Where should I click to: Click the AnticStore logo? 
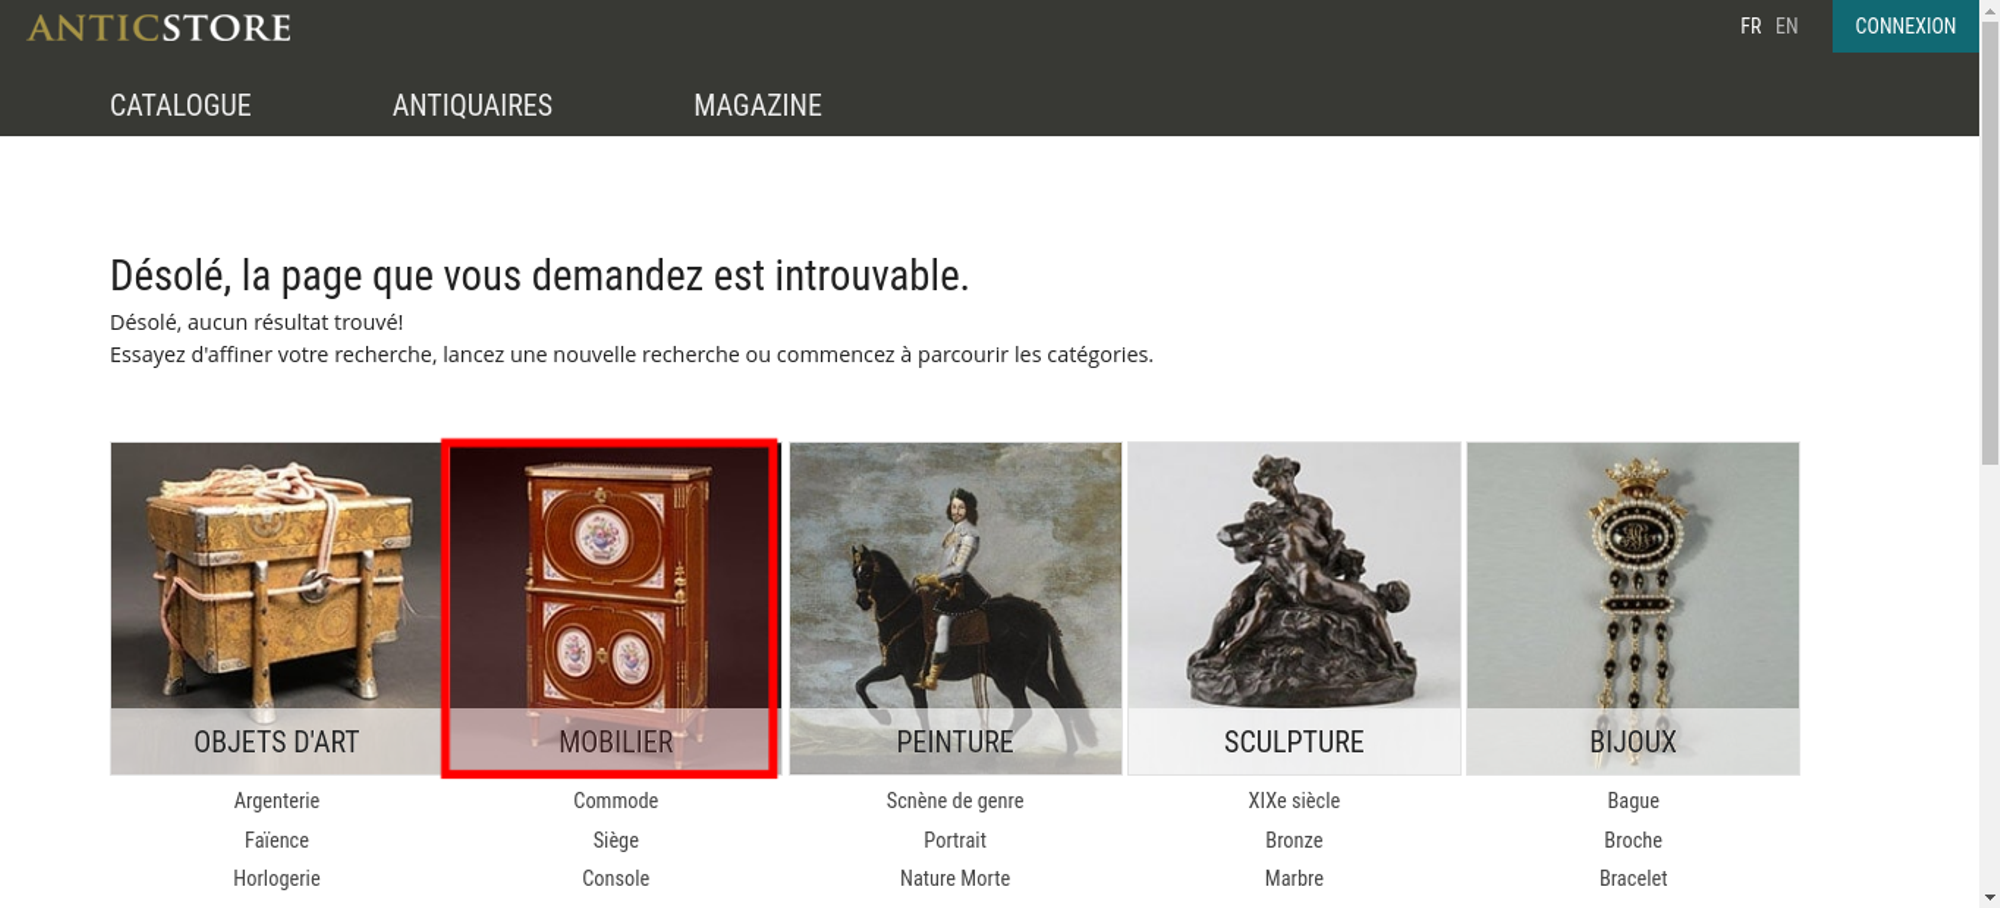tap(159, 28)
